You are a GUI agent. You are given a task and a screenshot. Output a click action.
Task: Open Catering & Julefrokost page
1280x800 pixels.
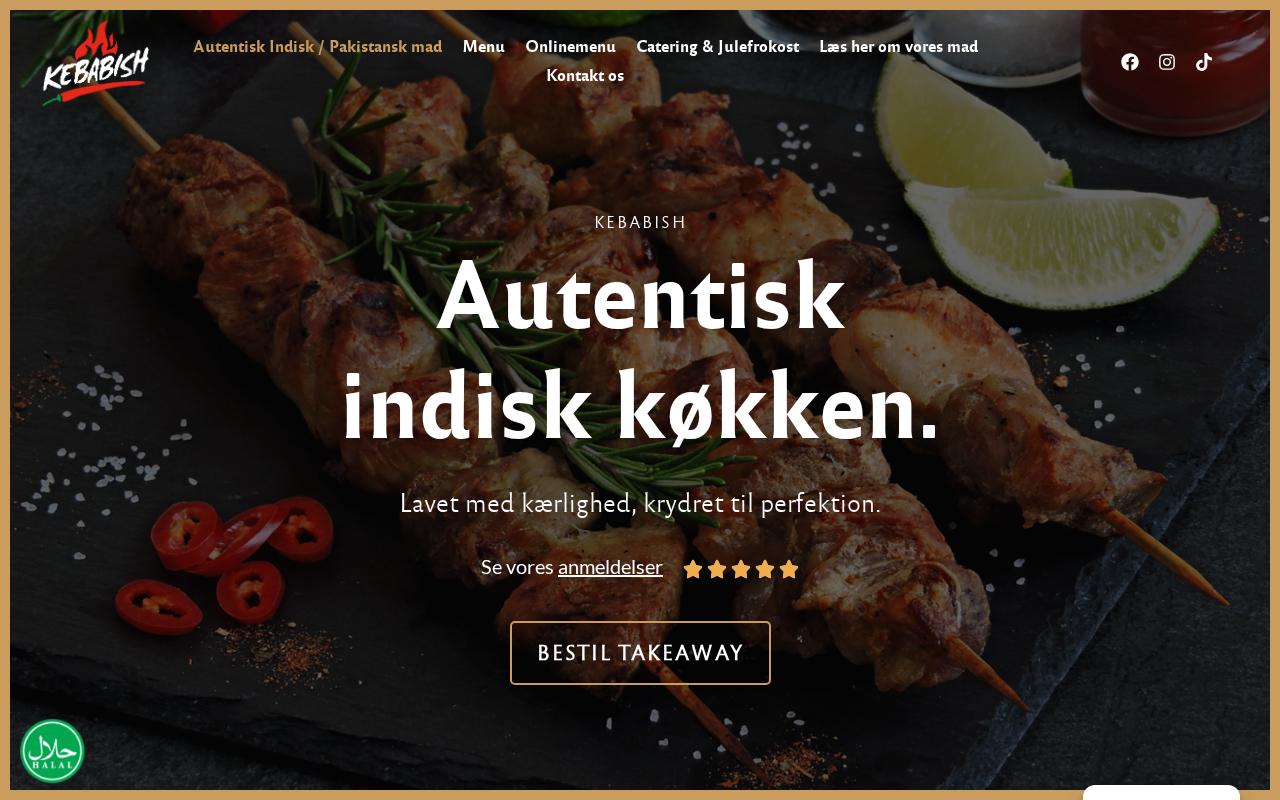(x=718, y=46)
